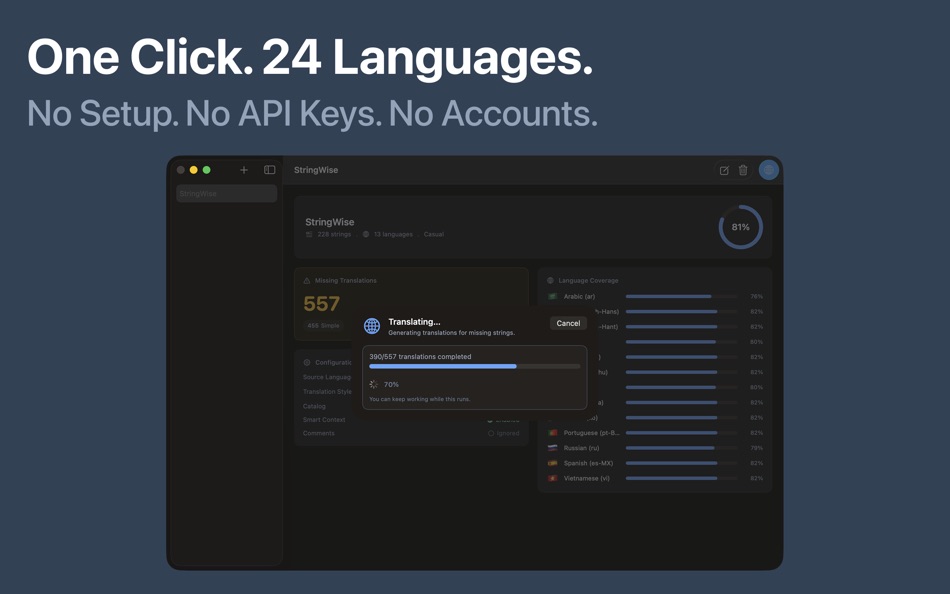Click the Spanish (es-MX) flag icon
The image size is (950, 594).
click(552, 463)
